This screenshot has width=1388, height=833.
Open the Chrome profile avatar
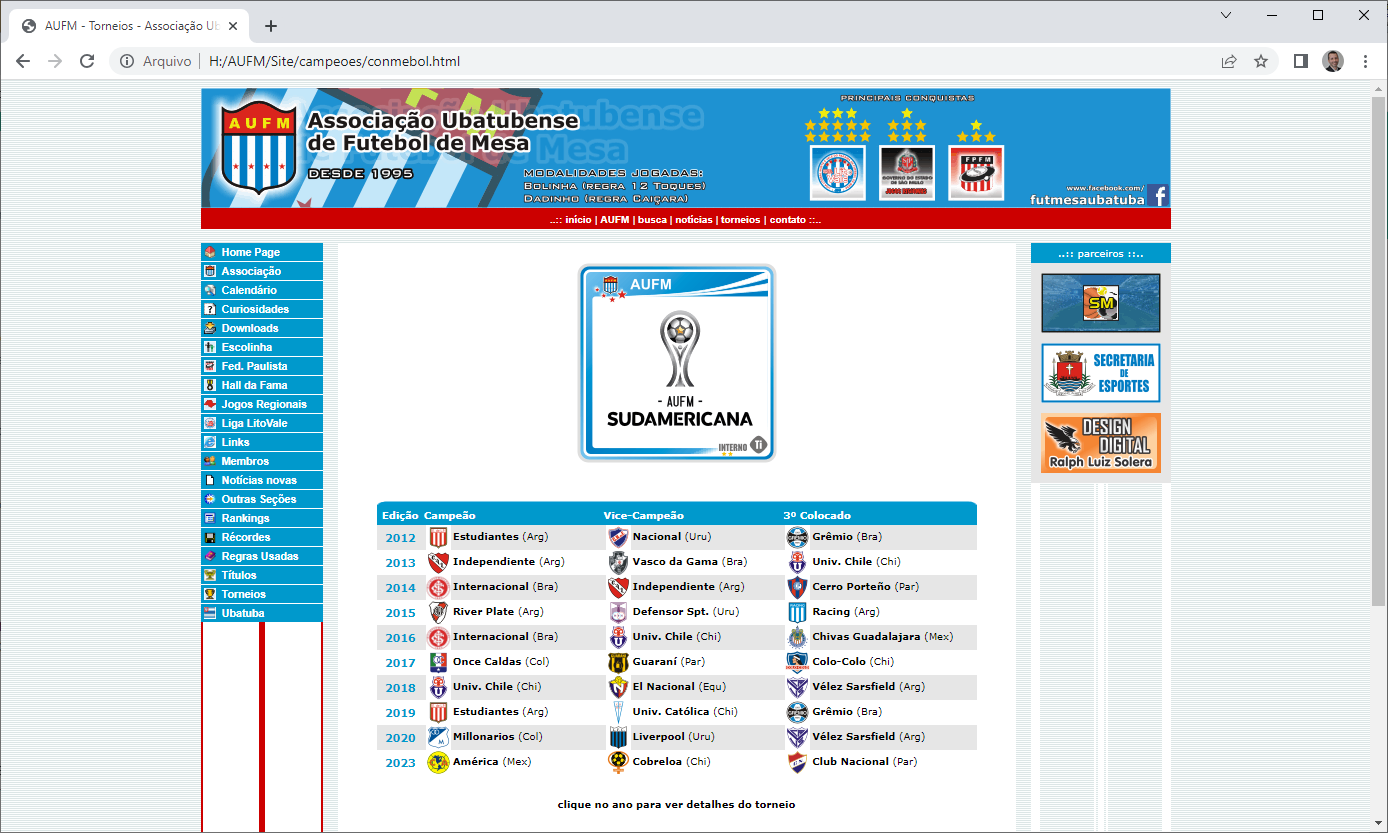[x=1333, y=61]
